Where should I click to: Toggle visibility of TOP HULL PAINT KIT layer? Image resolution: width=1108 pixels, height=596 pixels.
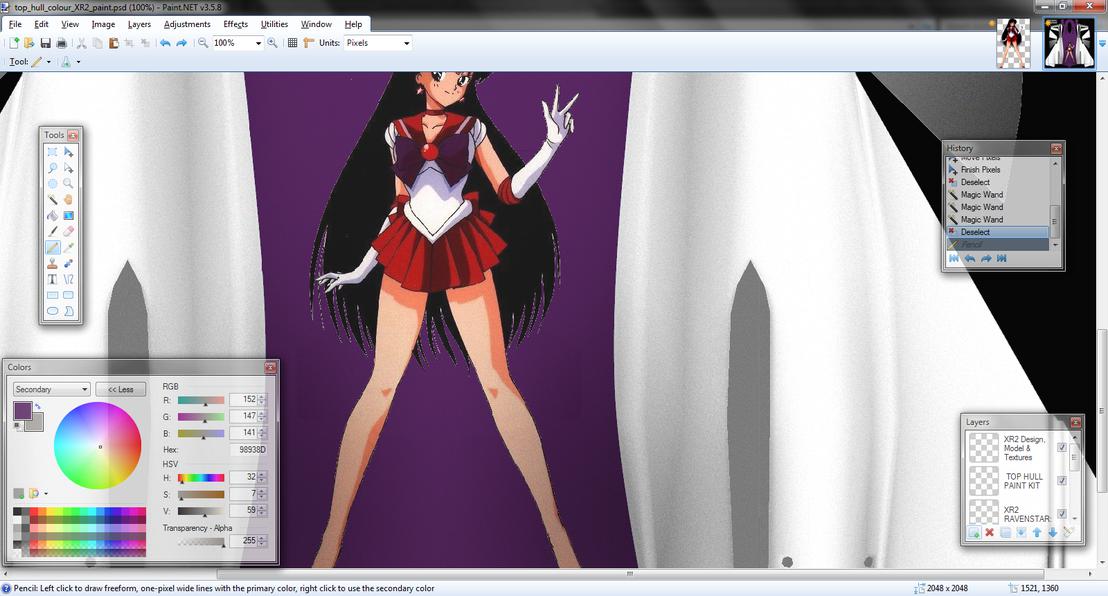[x=1061, y=481]
